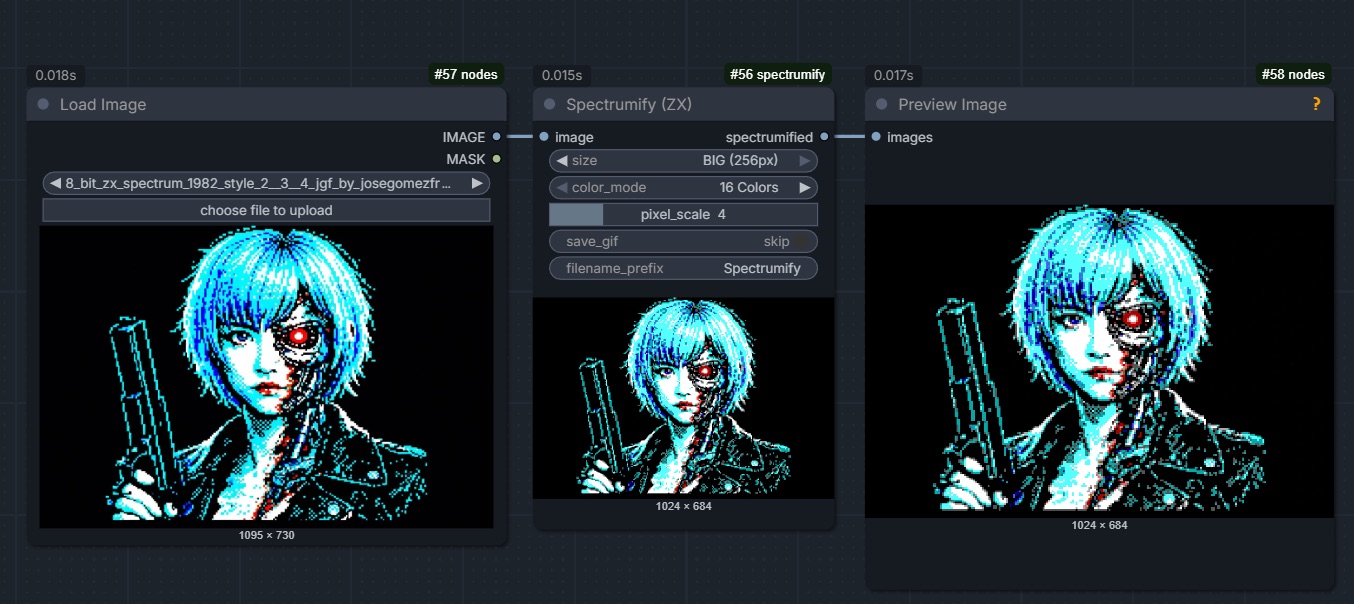Click the image input socket on Spectrumify

point(544,137)
